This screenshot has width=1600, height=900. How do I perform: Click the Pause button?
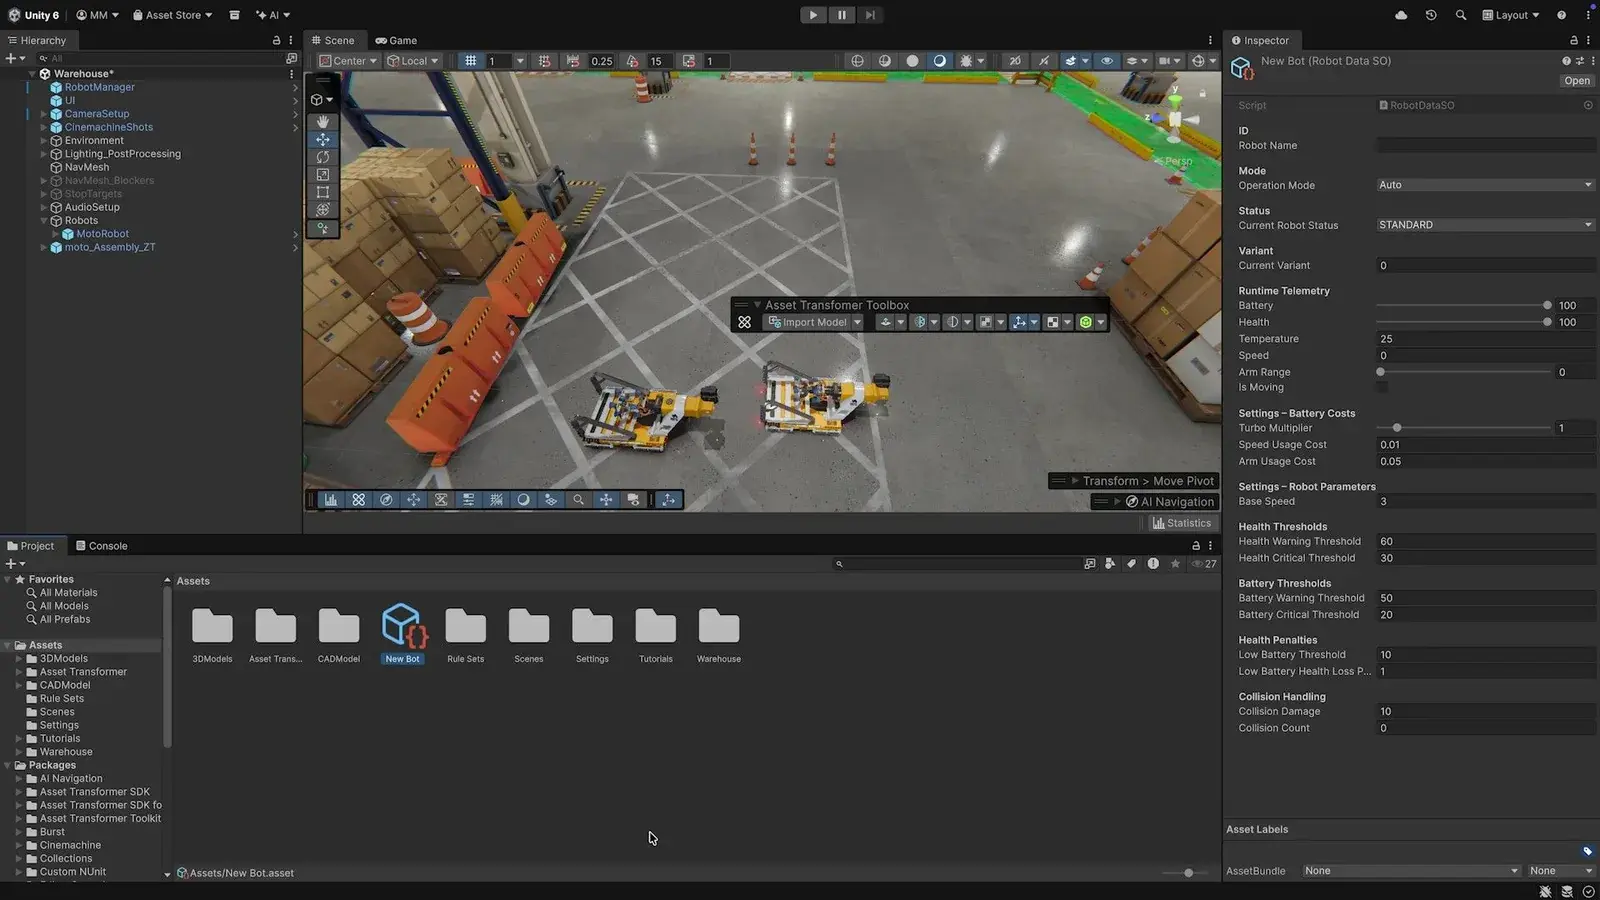pyautogui.click(x=842, y=15)
